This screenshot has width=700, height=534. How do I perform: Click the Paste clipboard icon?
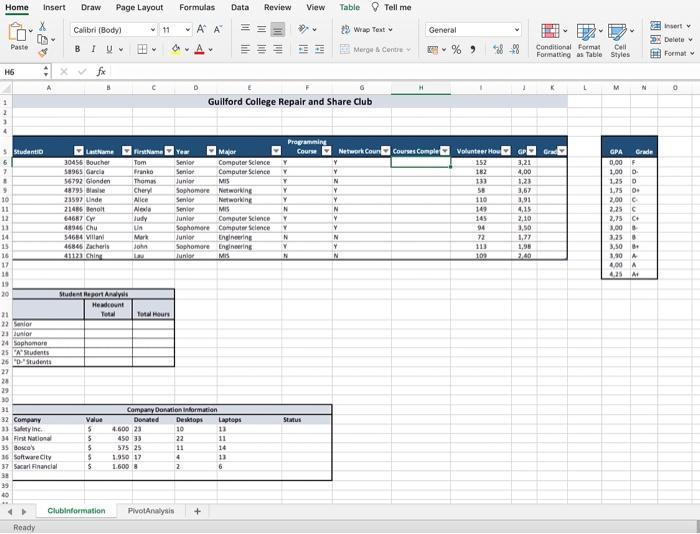coord(18,33)
